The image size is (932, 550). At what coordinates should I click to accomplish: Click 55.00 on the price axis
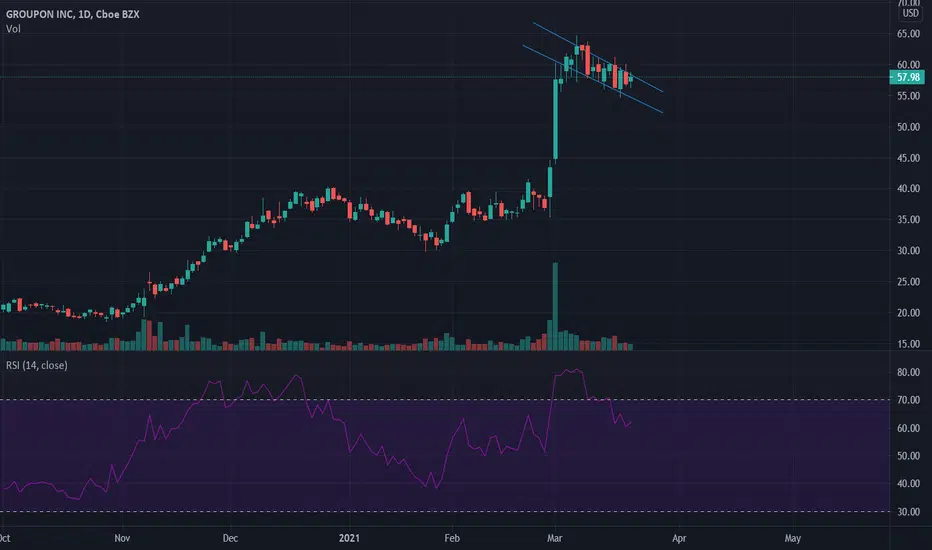(908, 96)
